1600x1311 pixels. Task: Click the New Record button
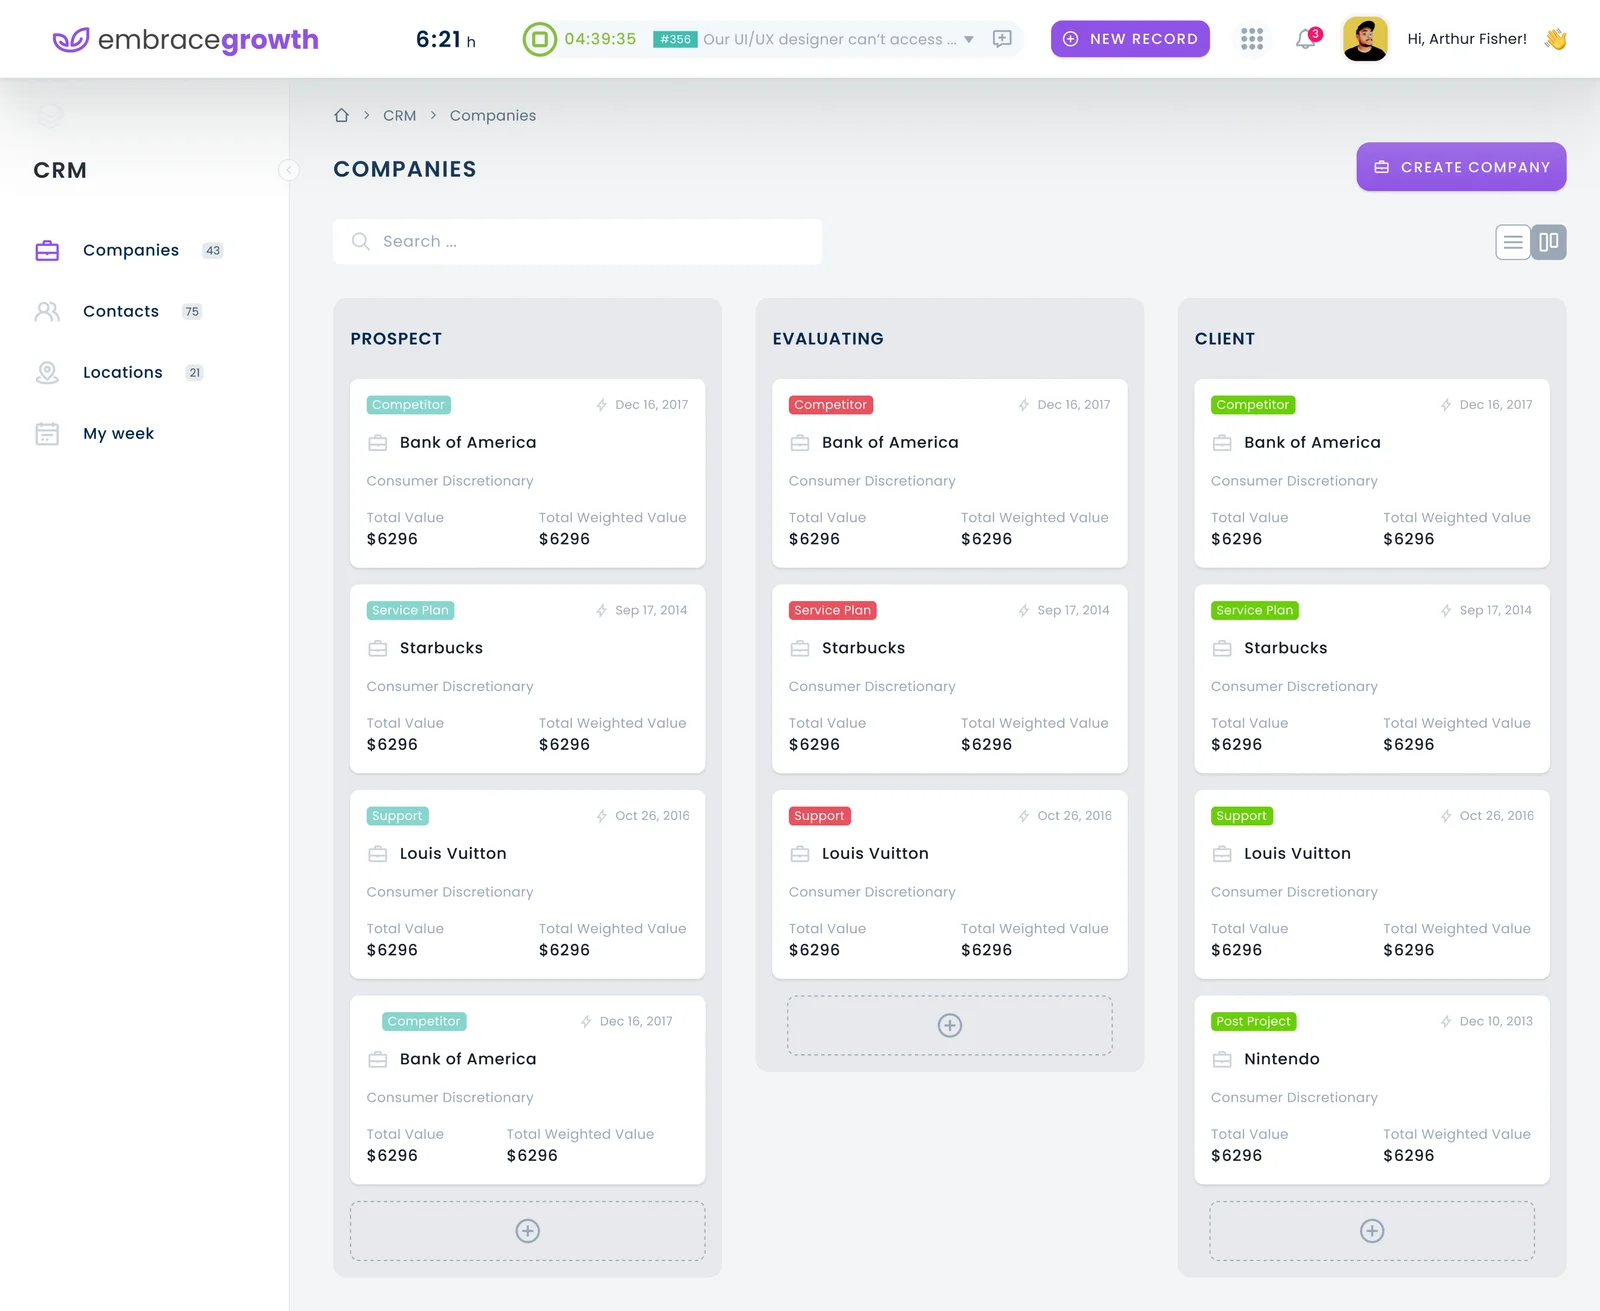click(x=1130, y=39)
